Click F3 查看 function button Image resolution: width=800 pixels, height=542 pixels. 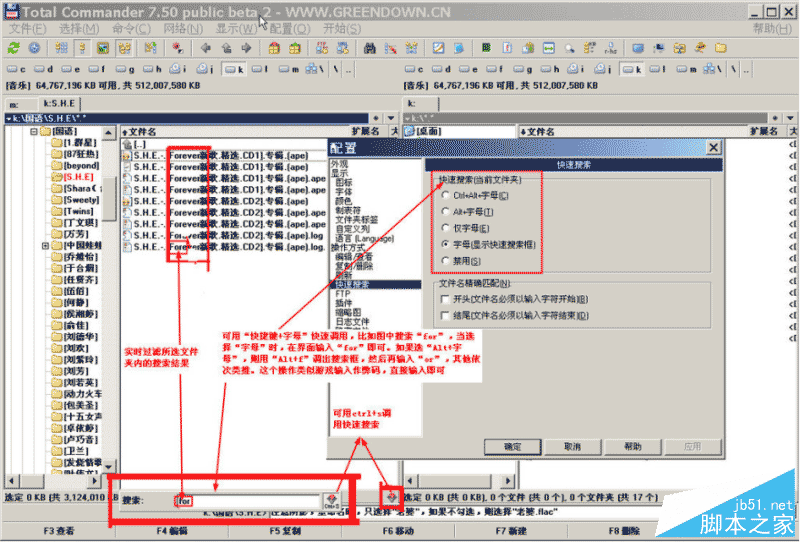(59, 531)
